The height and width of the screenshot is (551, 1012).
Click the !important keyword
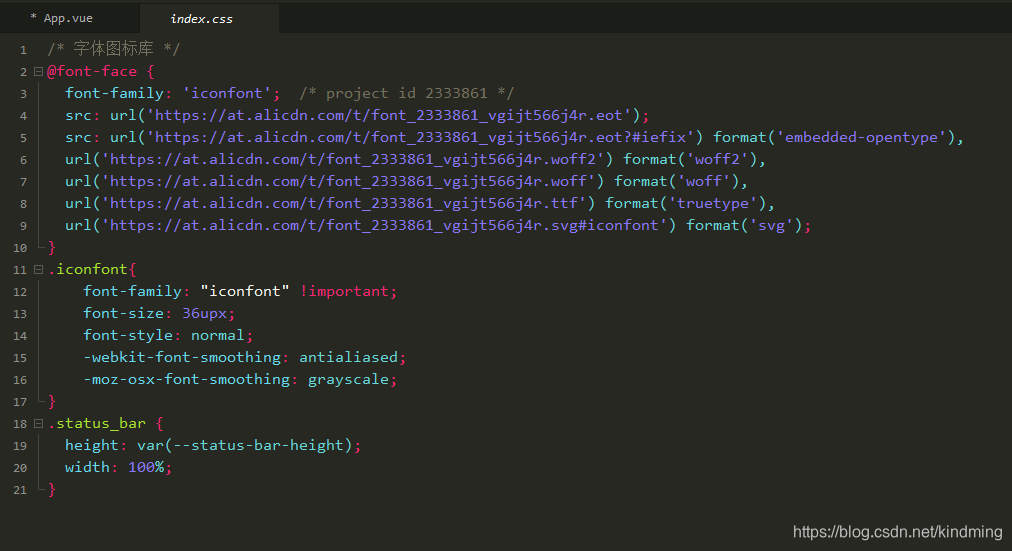coord(344,291)
